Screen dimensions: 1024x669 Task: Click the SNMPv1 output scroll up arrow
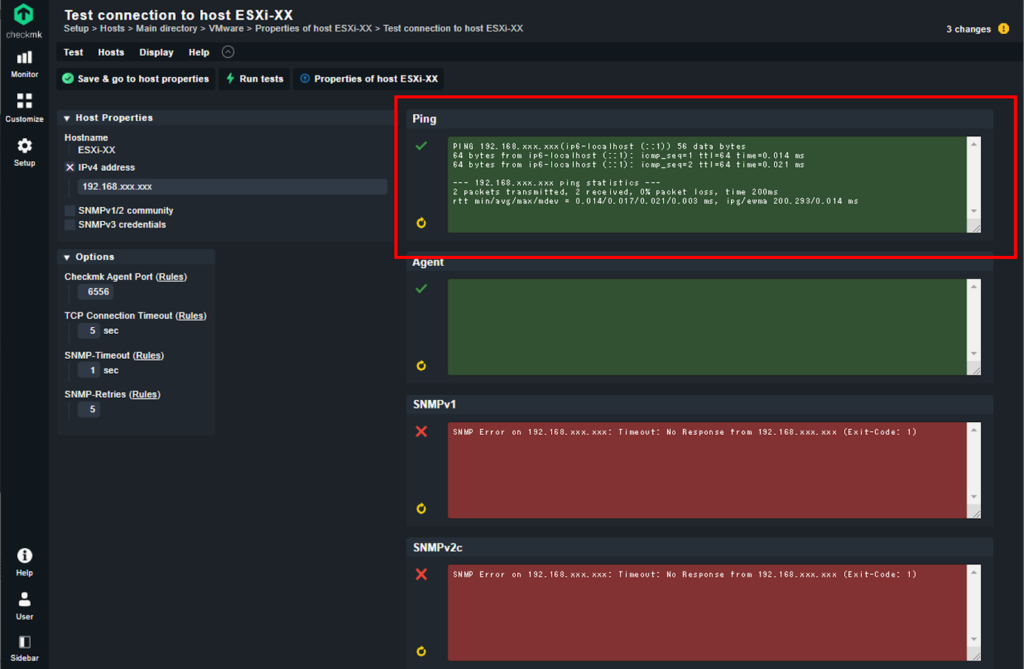click(974, 429)
